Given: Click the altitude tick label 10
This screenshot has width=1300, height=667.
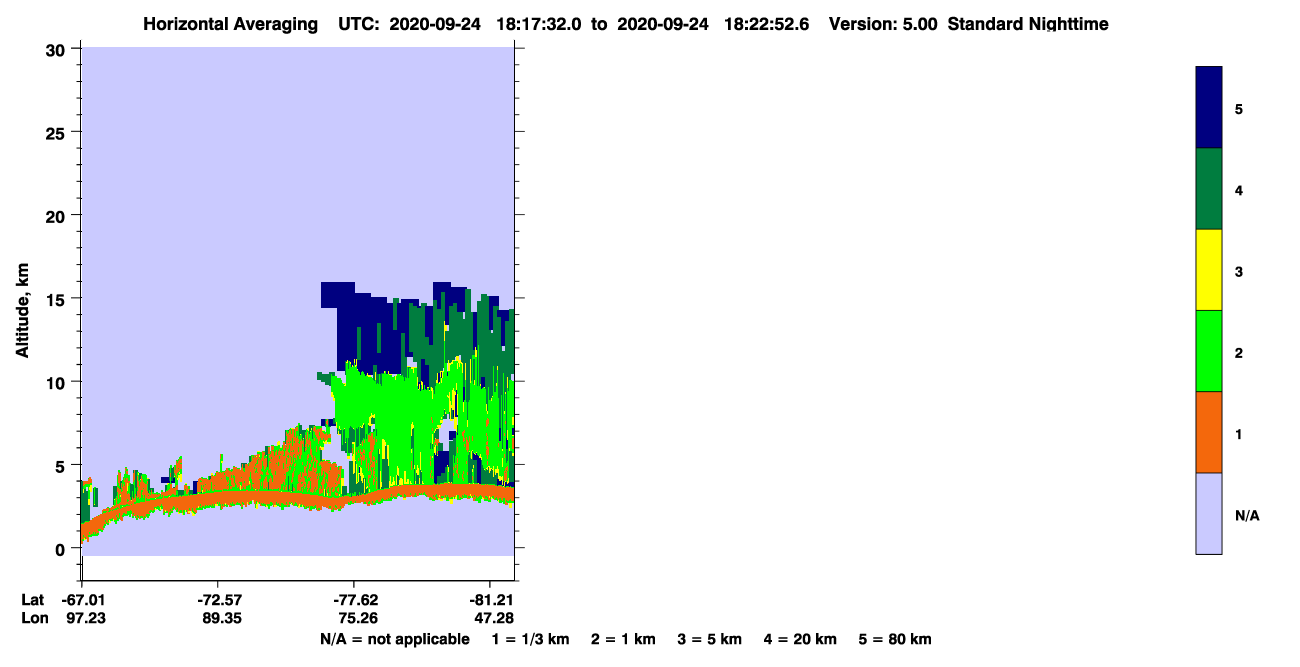Looking at the screenshot, I should (x=57, y=382).
